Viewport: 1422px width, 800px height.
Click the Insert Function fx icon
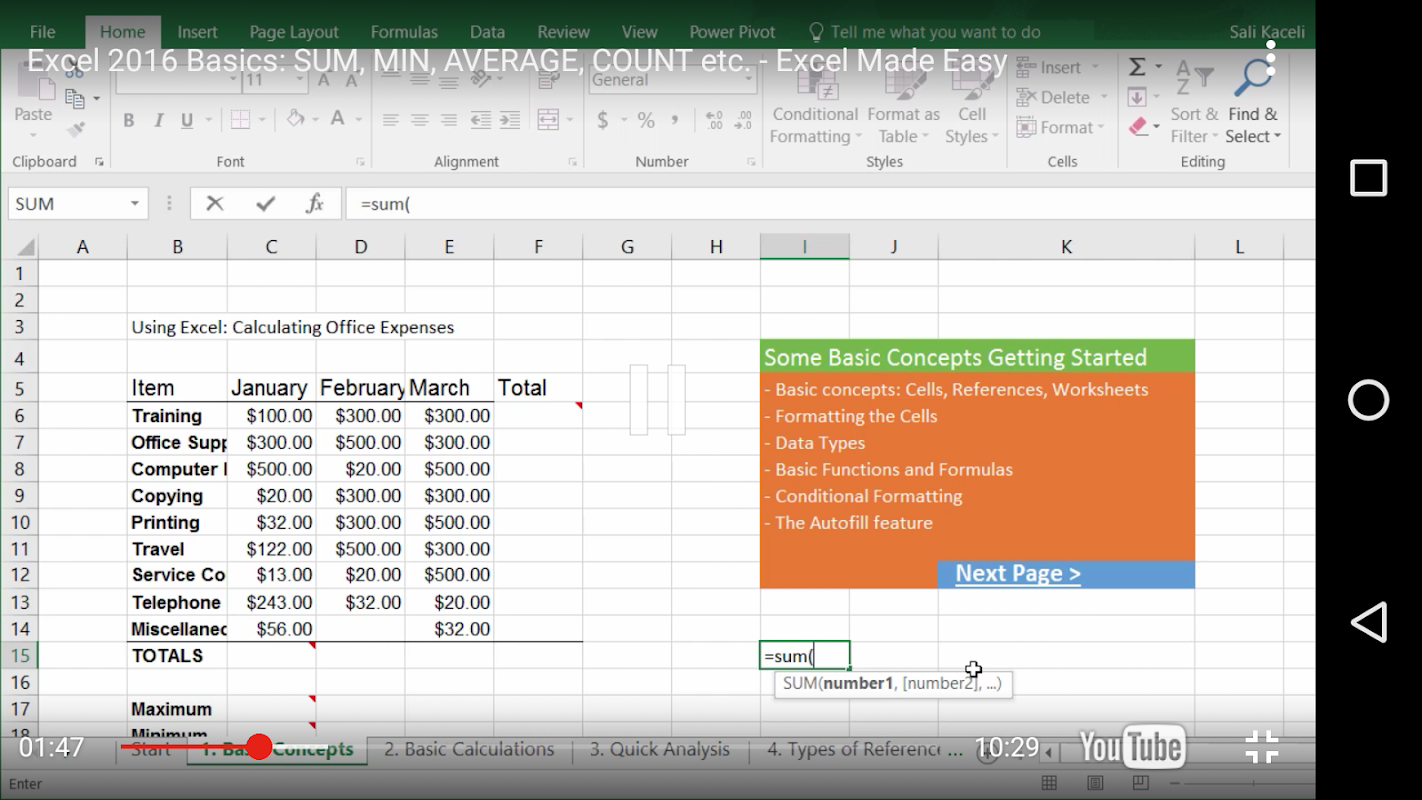click(315, 204)
